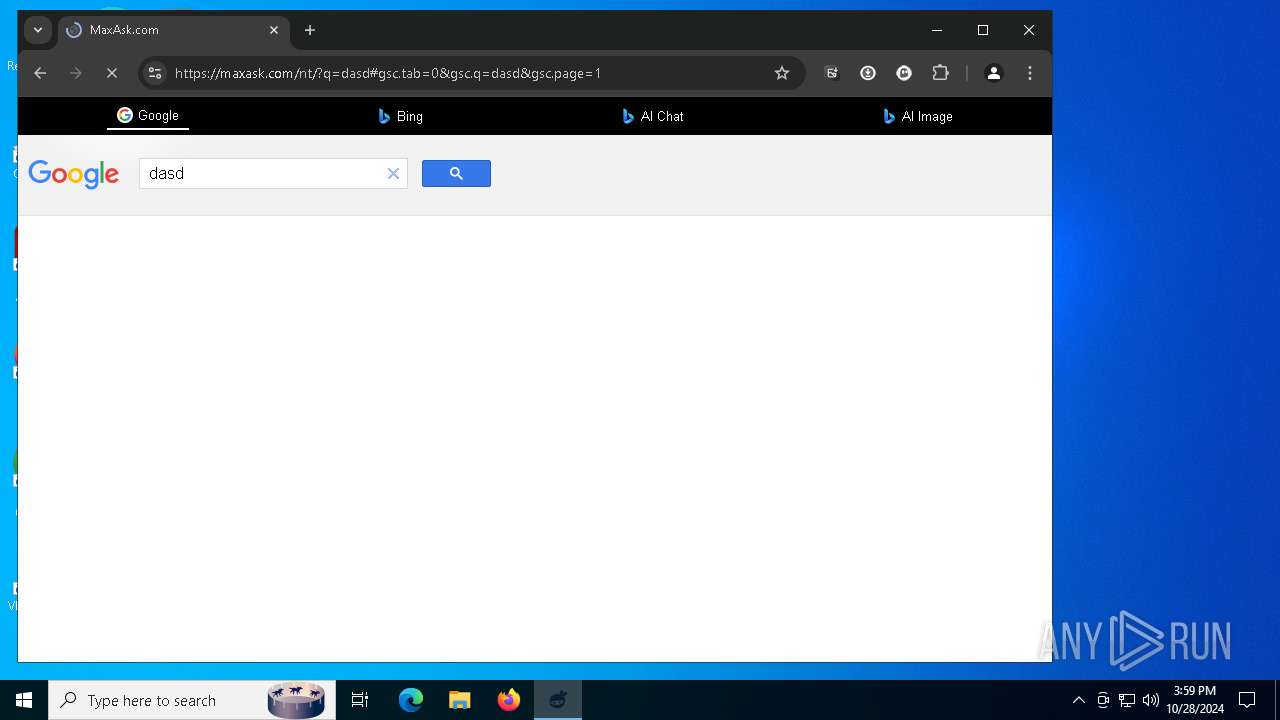Launch Firefox from the taskbar
This screenshot has width=1280, height=720.
(x=508, y=700)
